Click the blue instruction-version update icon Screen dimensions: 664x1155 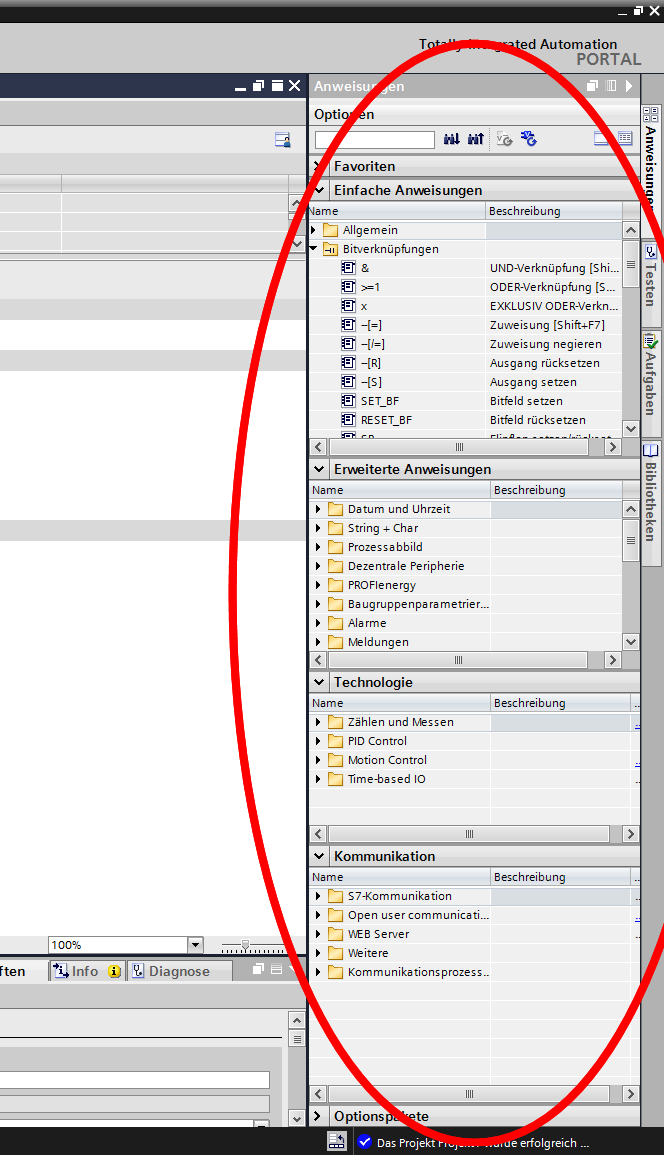click(x=529, y=139)
